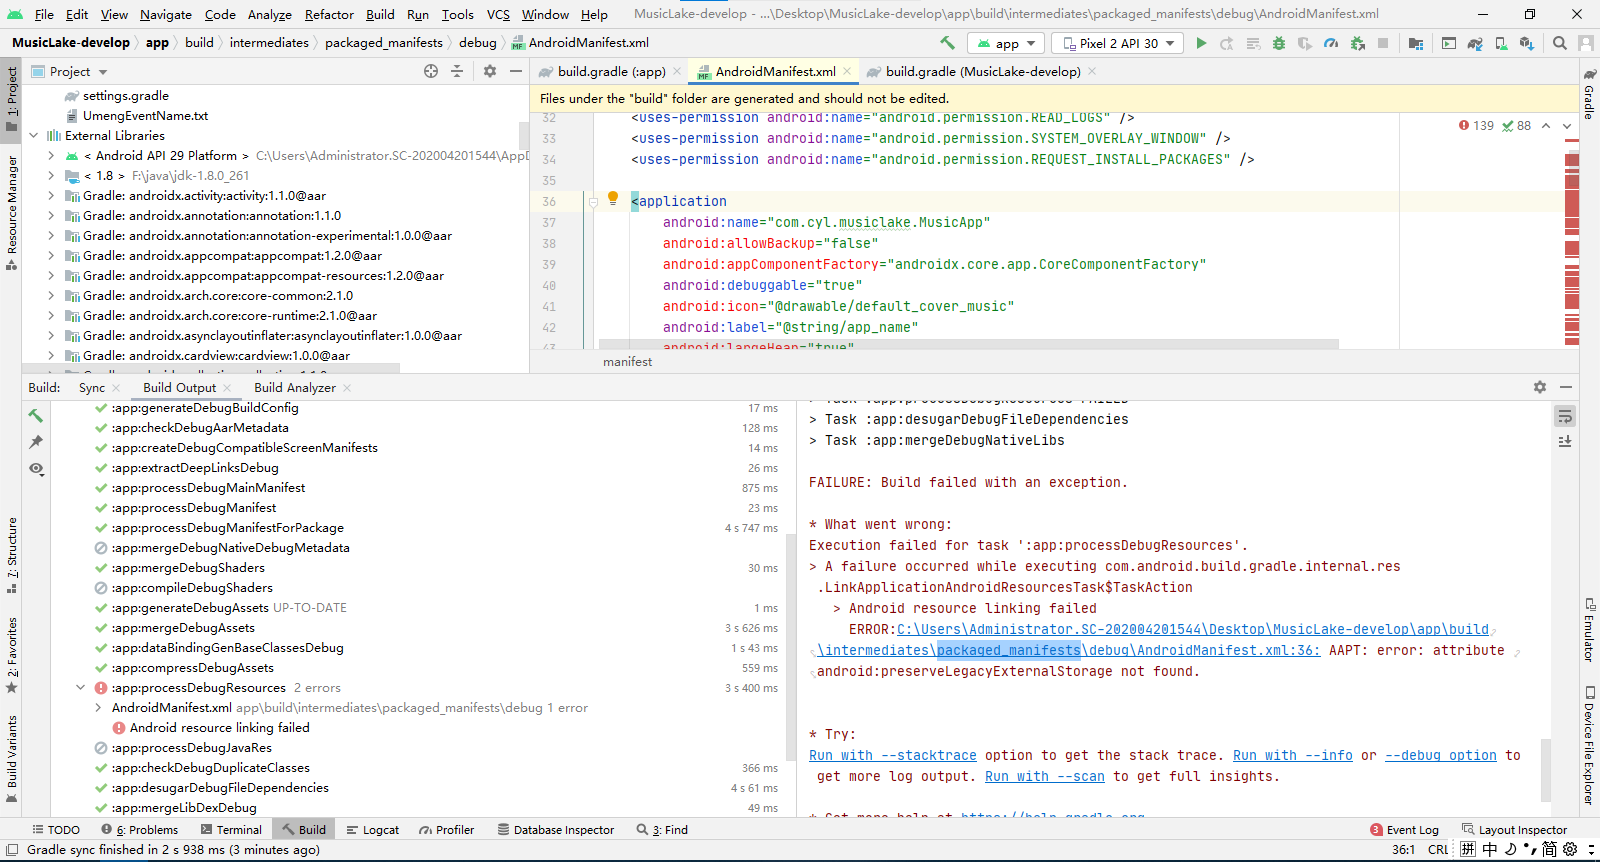Toggle the Structure sidebar tab
Image resolution: width=1600 pixels, height=862 pixels.
[11, 554]
